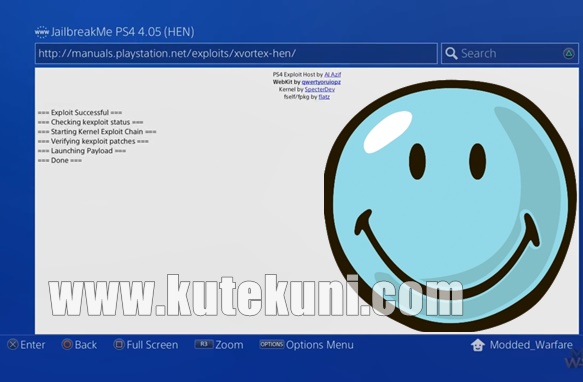Click 'Starting Kernel Exploit Chain' line
The width and height of the screenshot is (583, 382).
pos(97,132)
